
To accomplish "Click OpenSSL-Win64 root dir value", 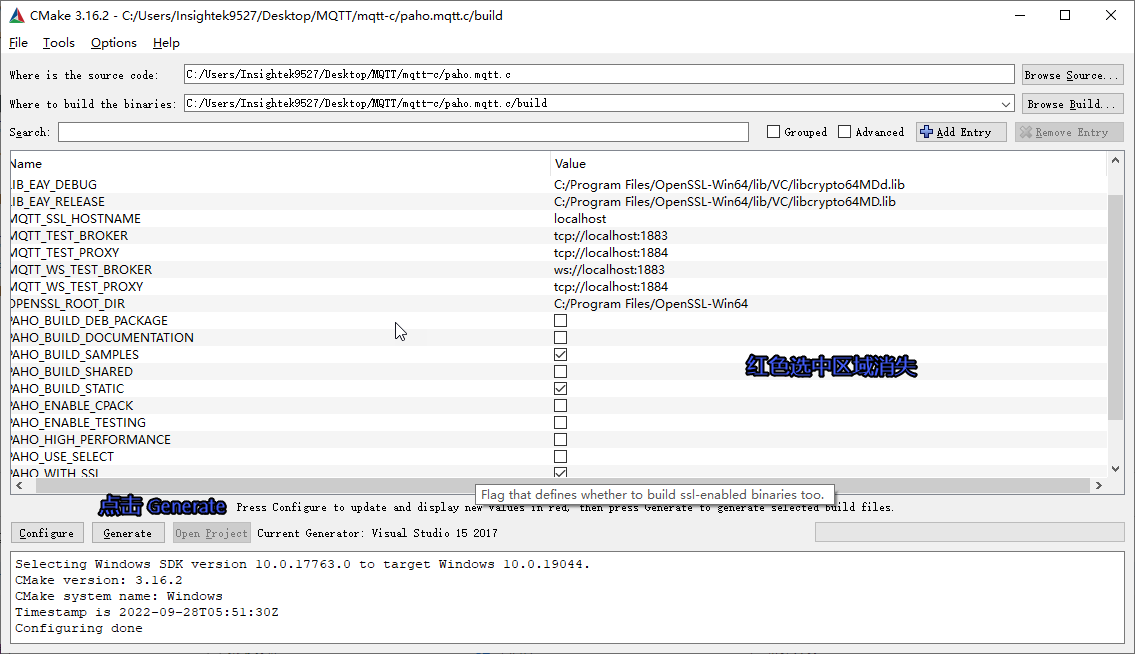I will (651, 303).
